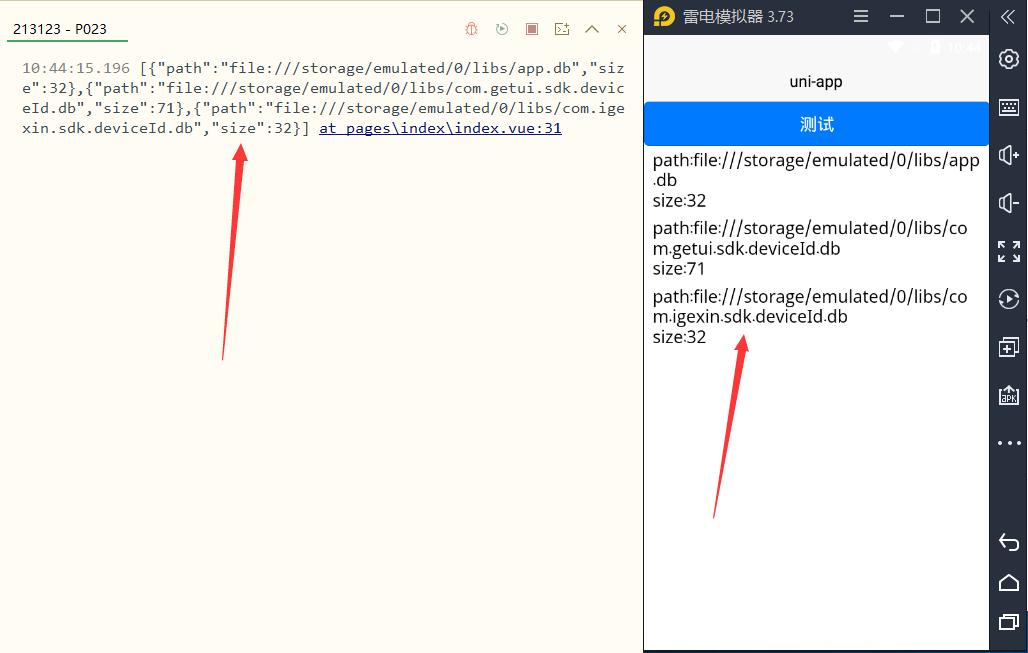This screenshot has width=1028, height=653.
Task: Select the 213123 - P023 console tab
Action: click(60, 29)
